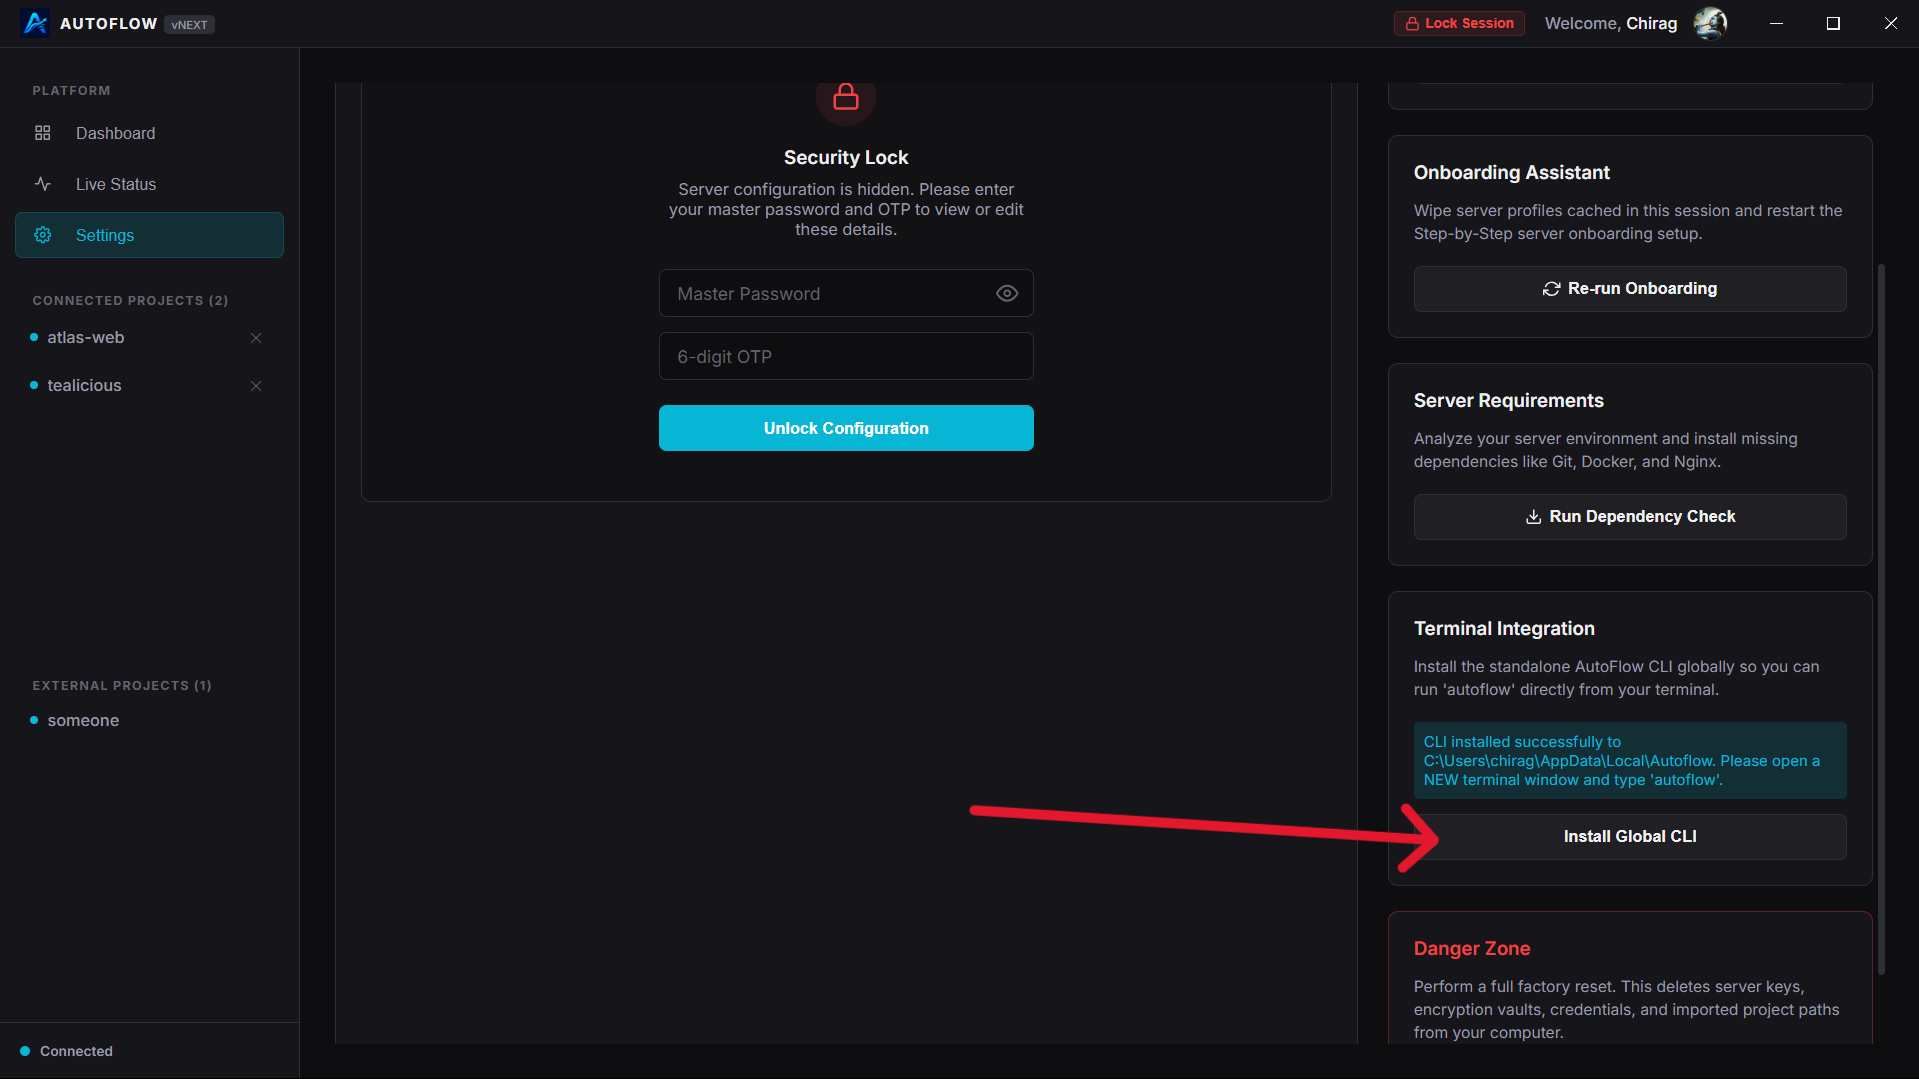Click the user avatar picture

coord(1710,23)
